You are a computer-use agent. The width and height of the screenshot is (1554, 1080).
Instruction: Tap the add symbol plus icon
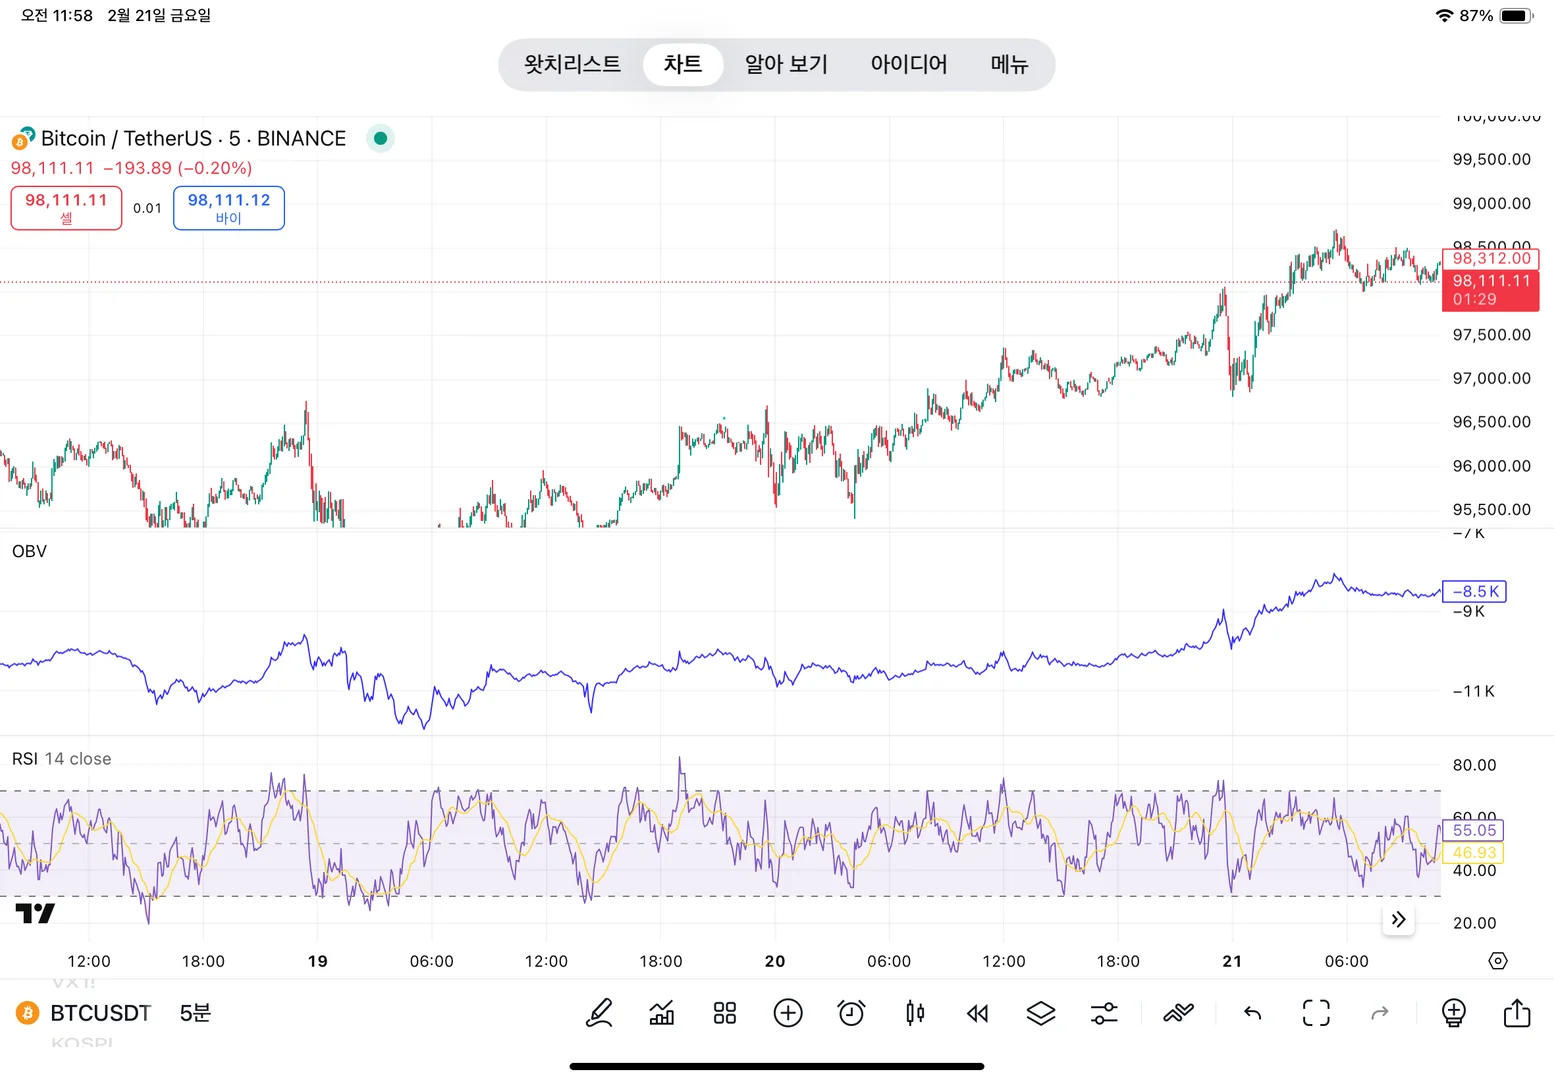[x=788, y=1013]
